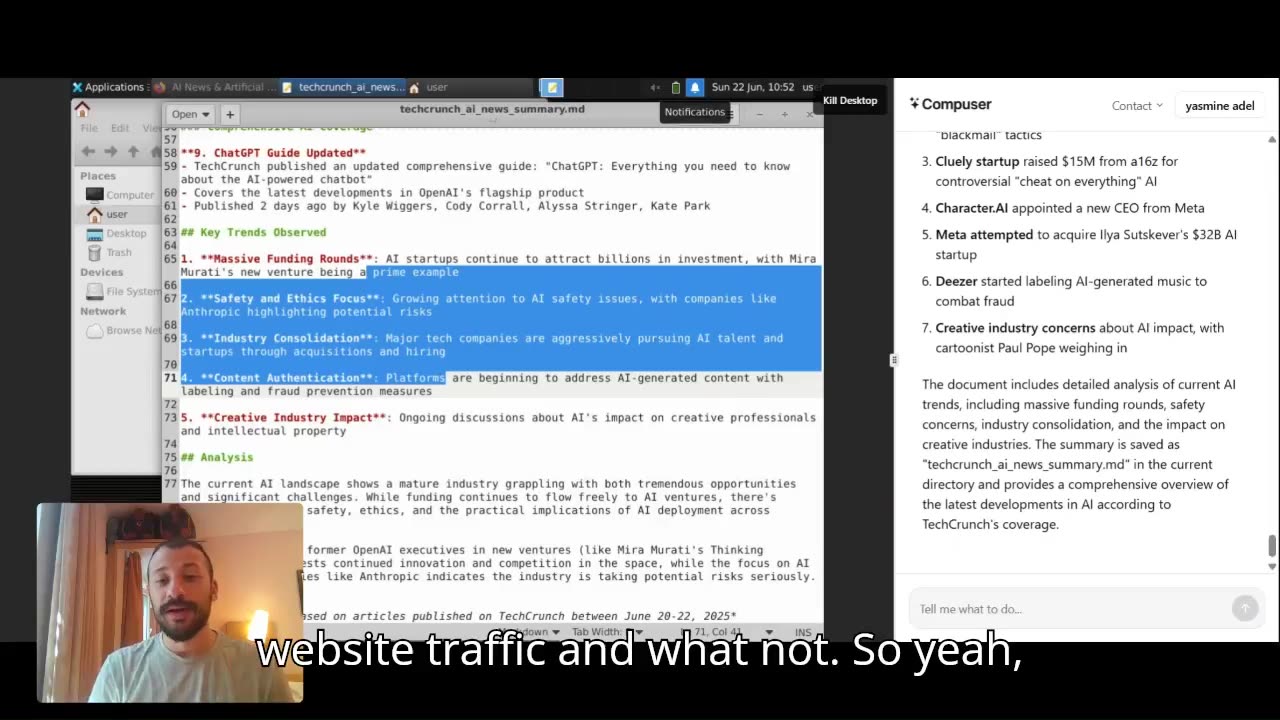The image size is (1280, 720).
Task: Click the yasmine adel account button
Action: click(x=1219, y=105)
